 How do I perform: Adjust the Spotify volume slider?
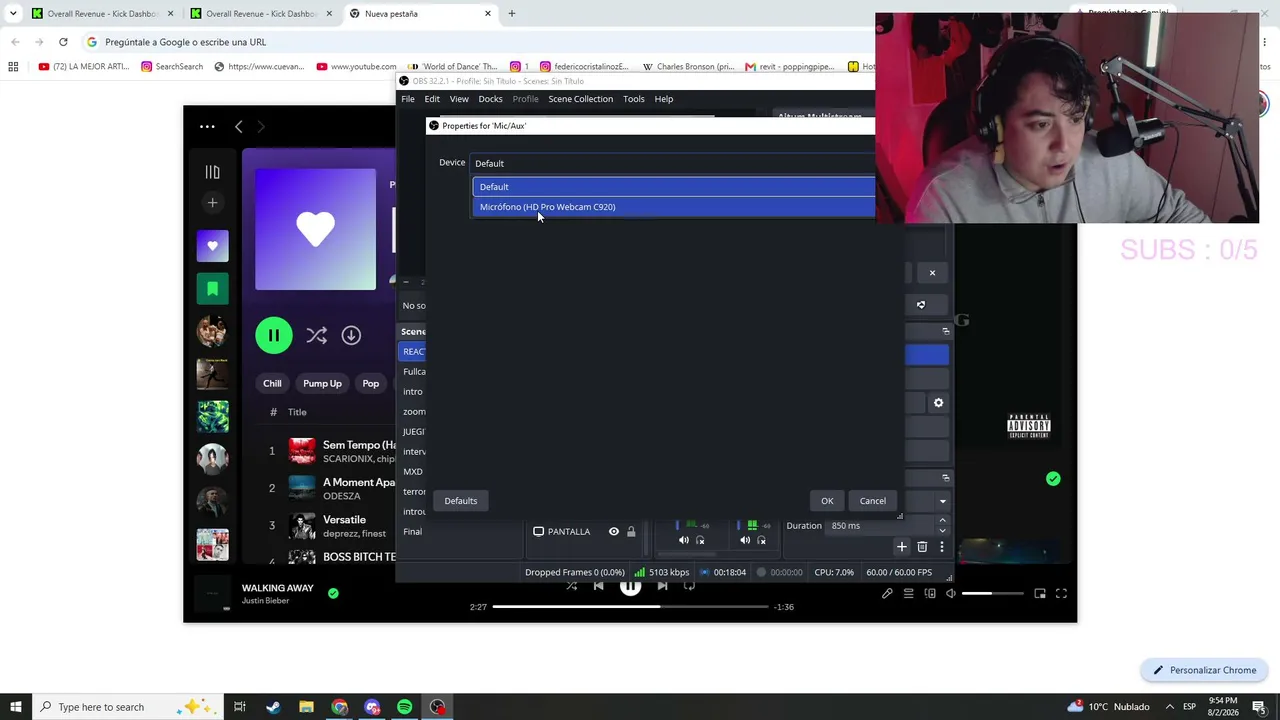(992, 594)
